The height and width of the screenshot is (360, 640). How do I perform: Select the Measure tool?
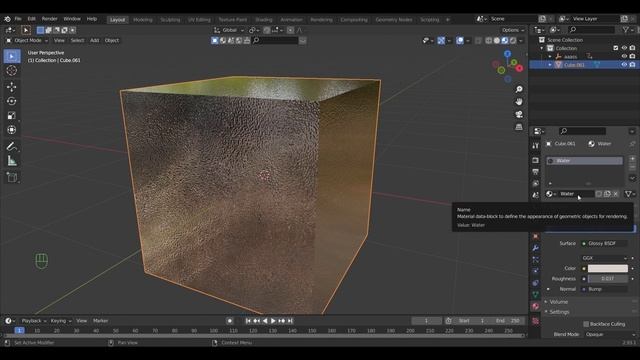tap(11, 161)
